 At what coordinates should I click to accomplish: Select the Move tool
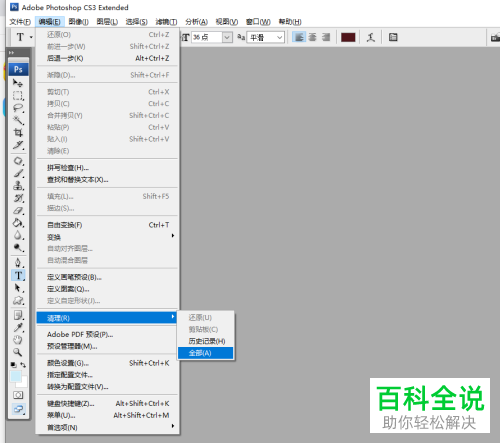coord(18,83)
